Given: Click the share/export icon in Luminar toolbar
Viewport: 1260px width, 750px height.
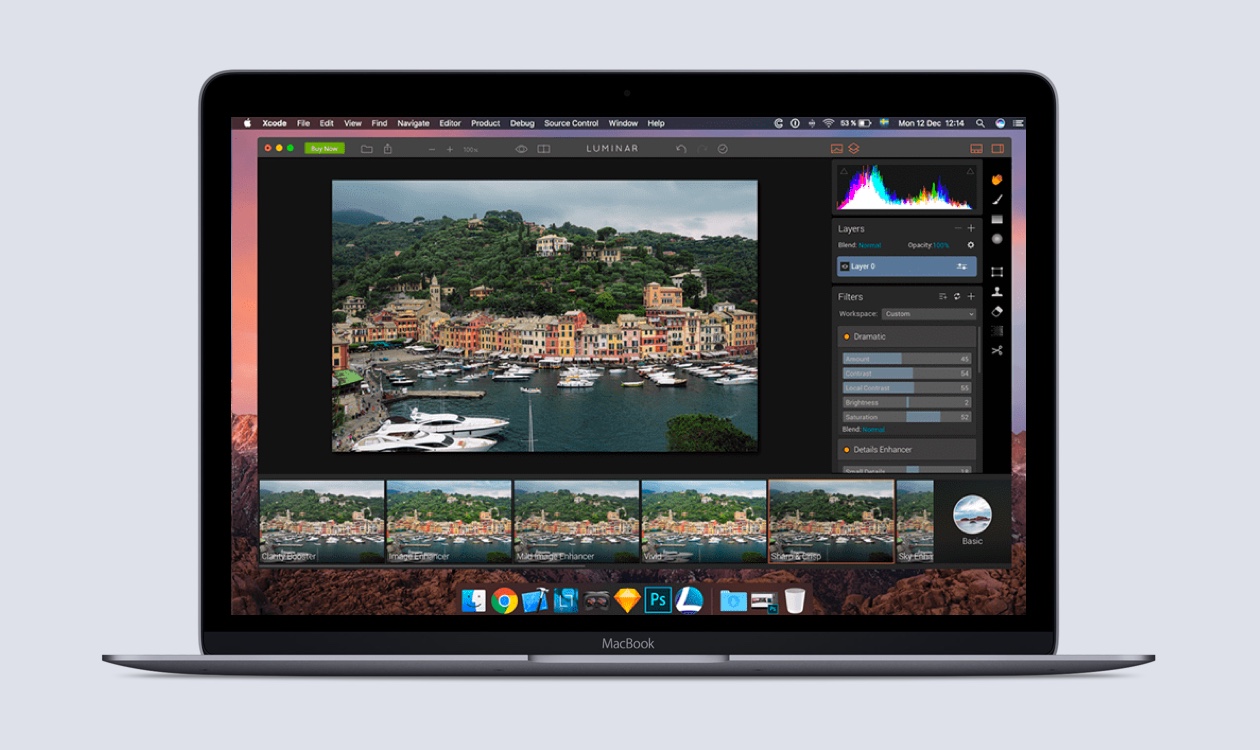Looking at the screenshot, I should (x=388, y=149).
